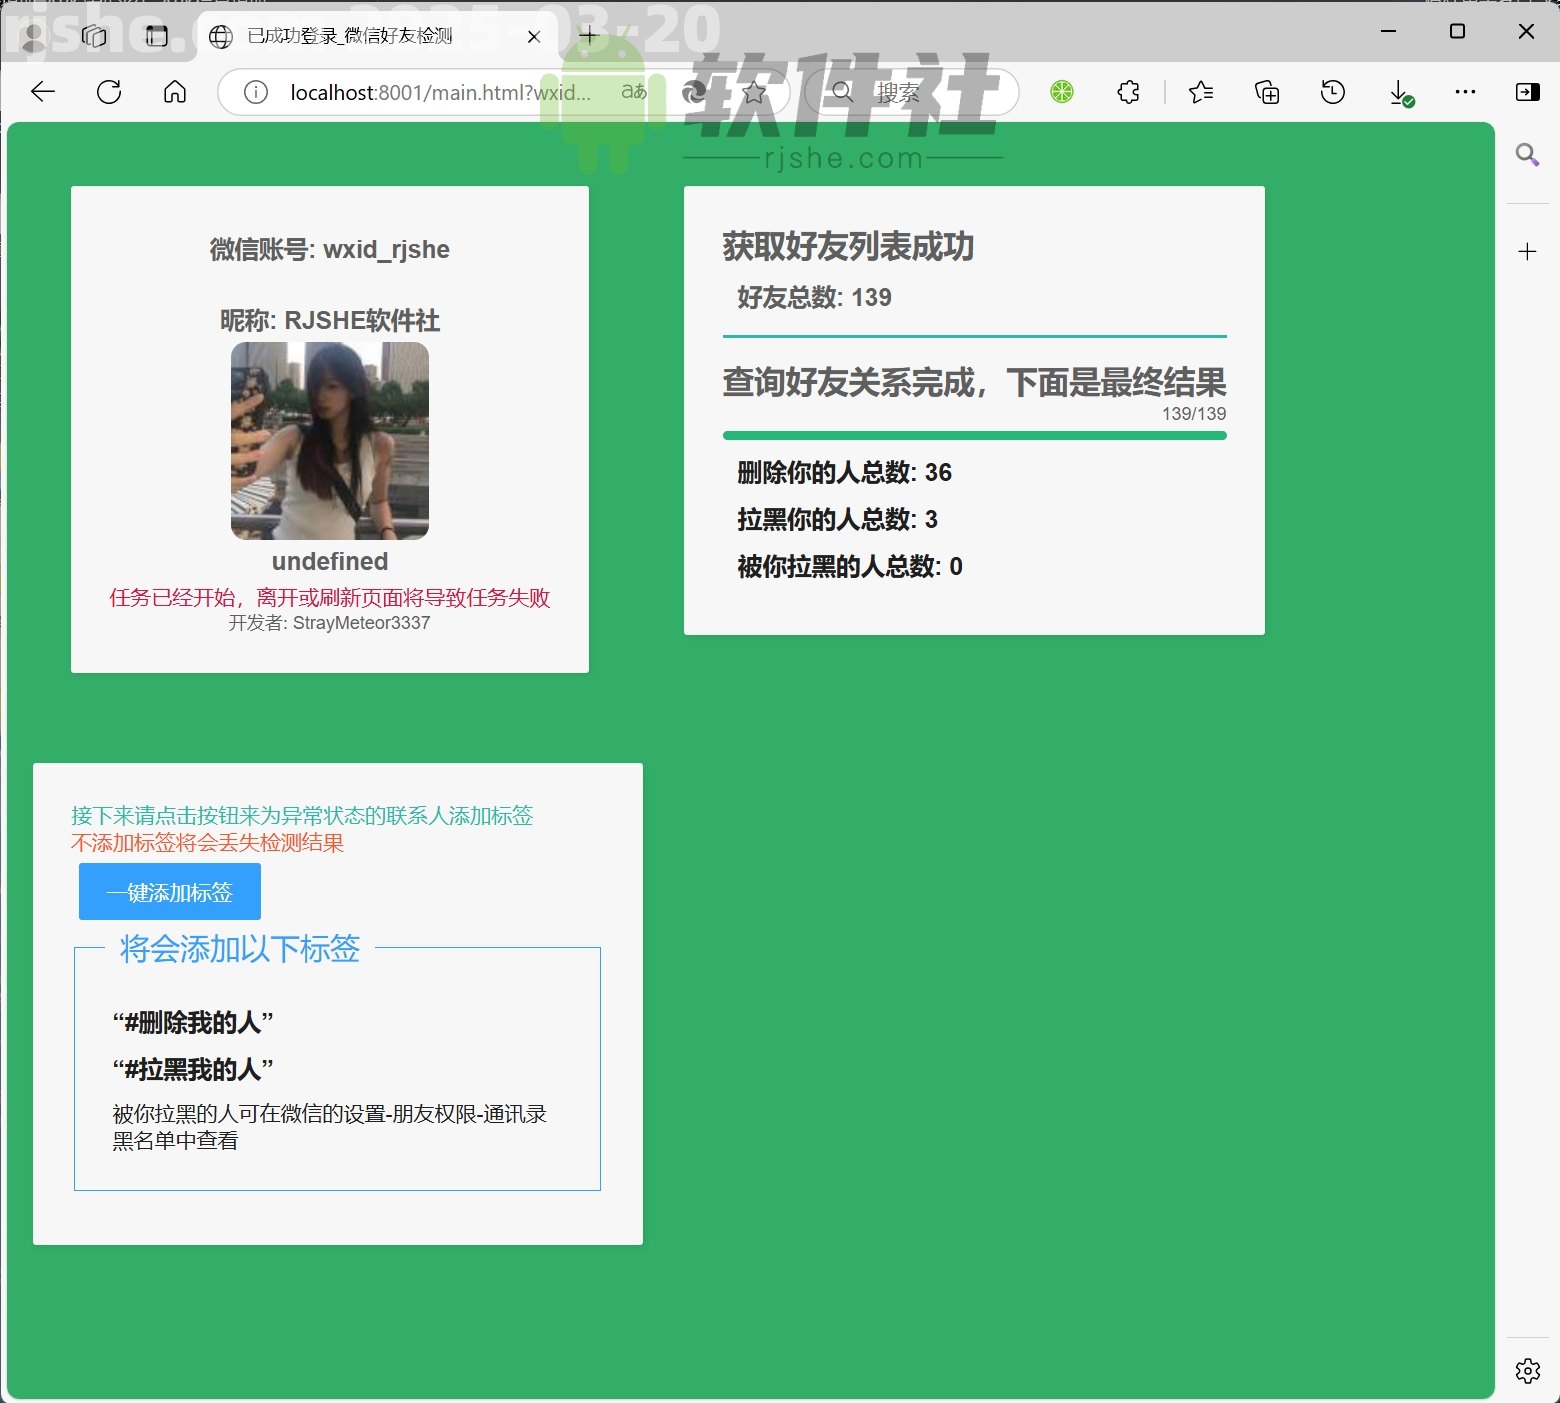This screenshot has width=1560, height=1403.
Task: Open the Settings and more menu
Action: click(1464, 92)
